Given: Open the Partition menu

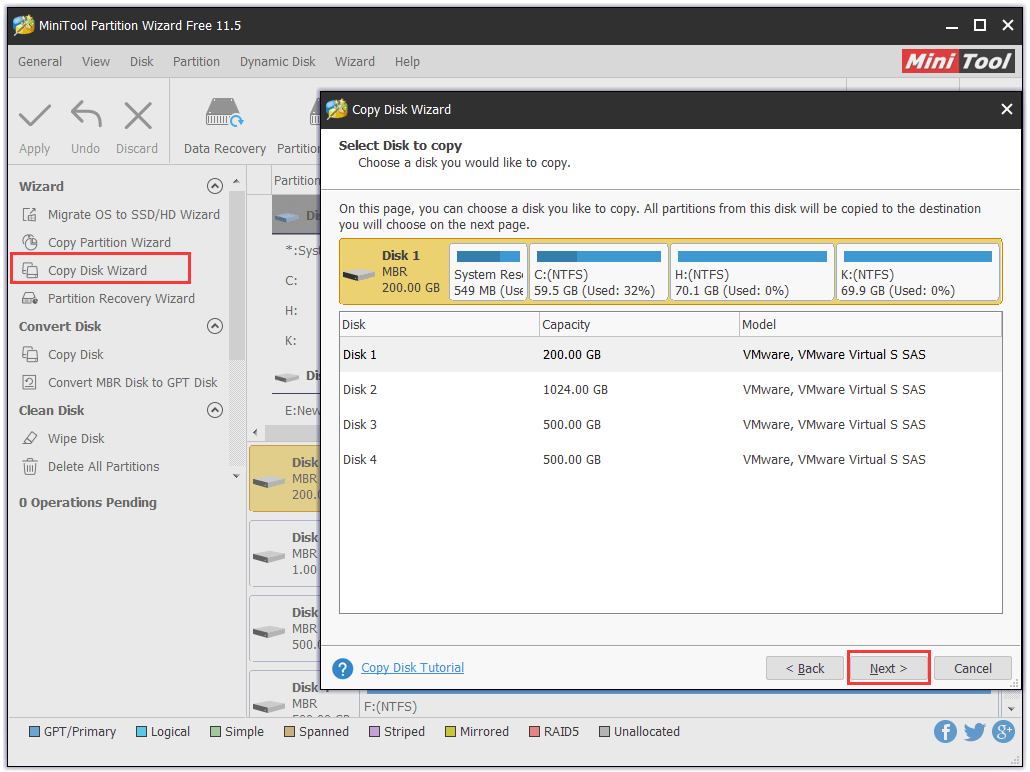Looking at the screenshot, I should coord(196,62).
